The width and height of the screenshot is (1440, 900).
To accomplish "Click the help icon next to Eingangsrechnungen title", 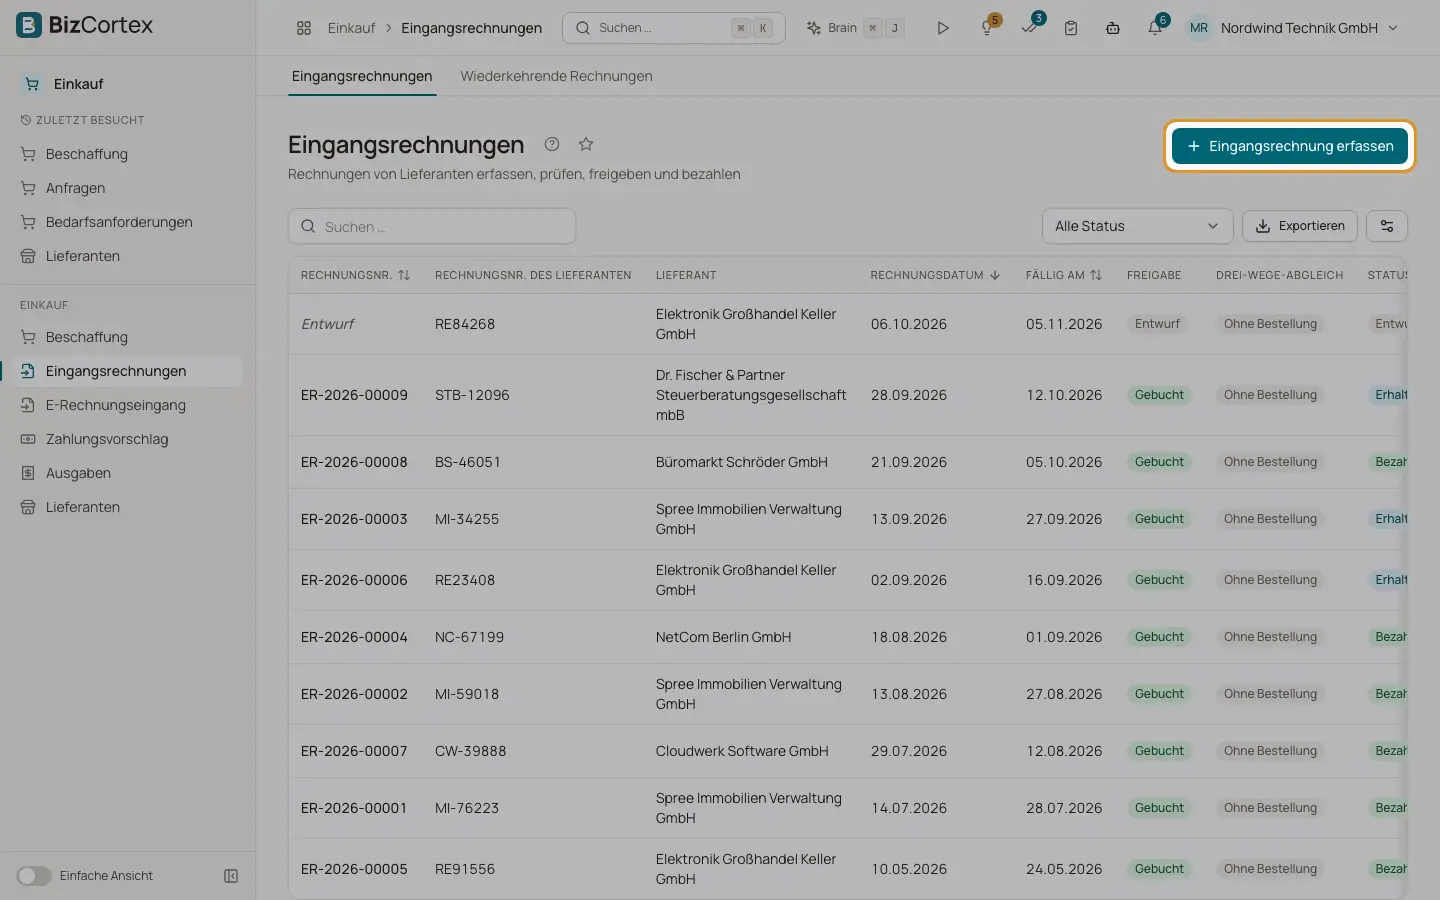I will pos(552,144).
